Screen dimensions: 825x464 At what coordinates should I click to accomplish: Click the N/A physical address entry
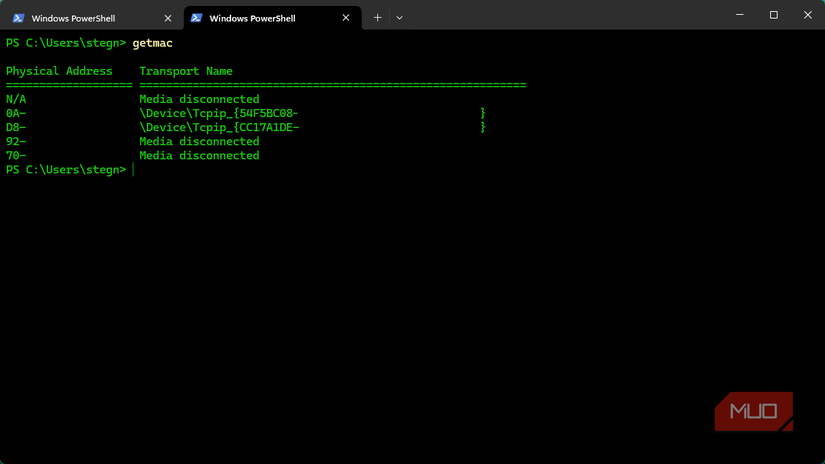pyautogui.click(x=16, y=99)
